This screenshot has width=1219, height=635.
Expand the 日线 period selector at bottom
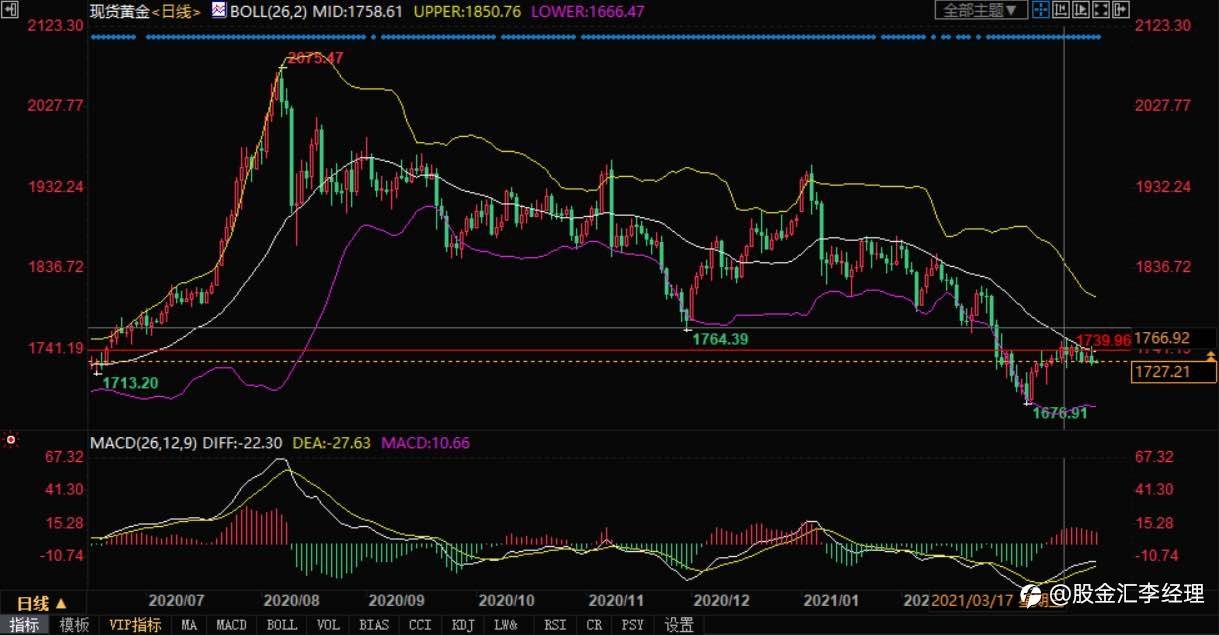[42, 603]
